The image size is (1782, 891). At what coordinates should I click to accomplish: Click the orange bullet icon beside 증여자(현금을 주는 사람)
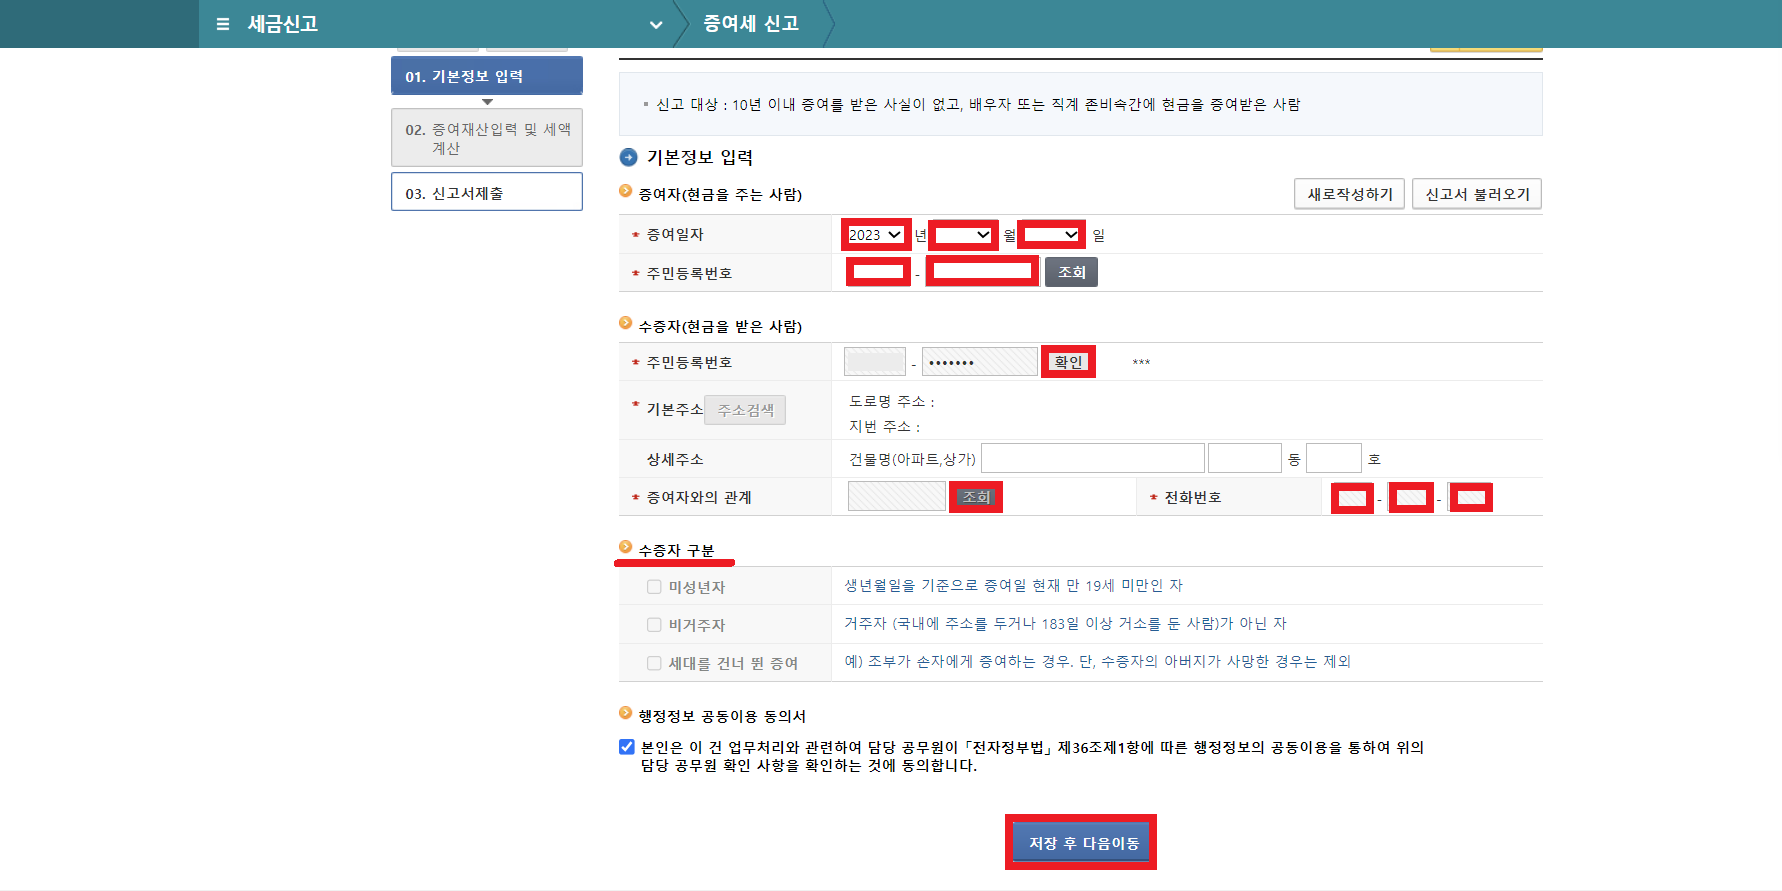[626, 191]
